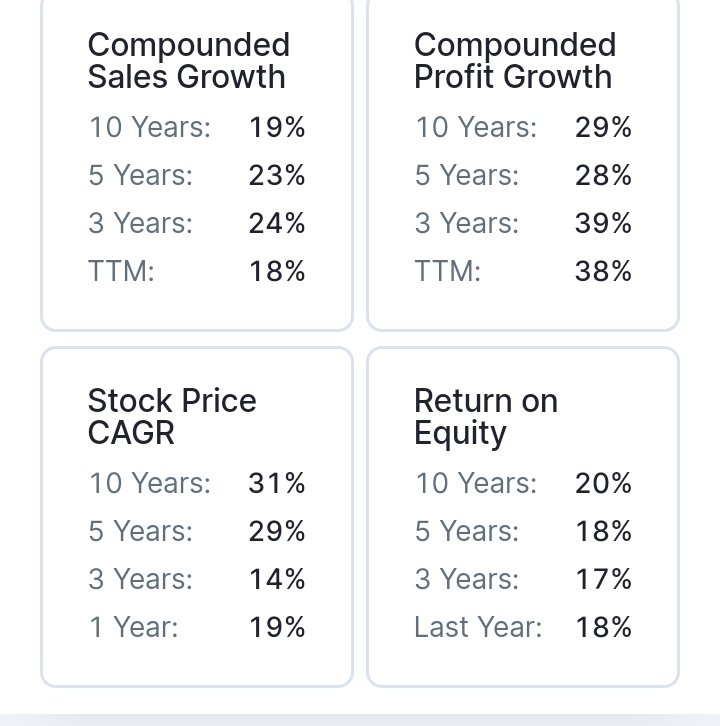
Task: Select the Return on Equity title
Action: (485, 417)
